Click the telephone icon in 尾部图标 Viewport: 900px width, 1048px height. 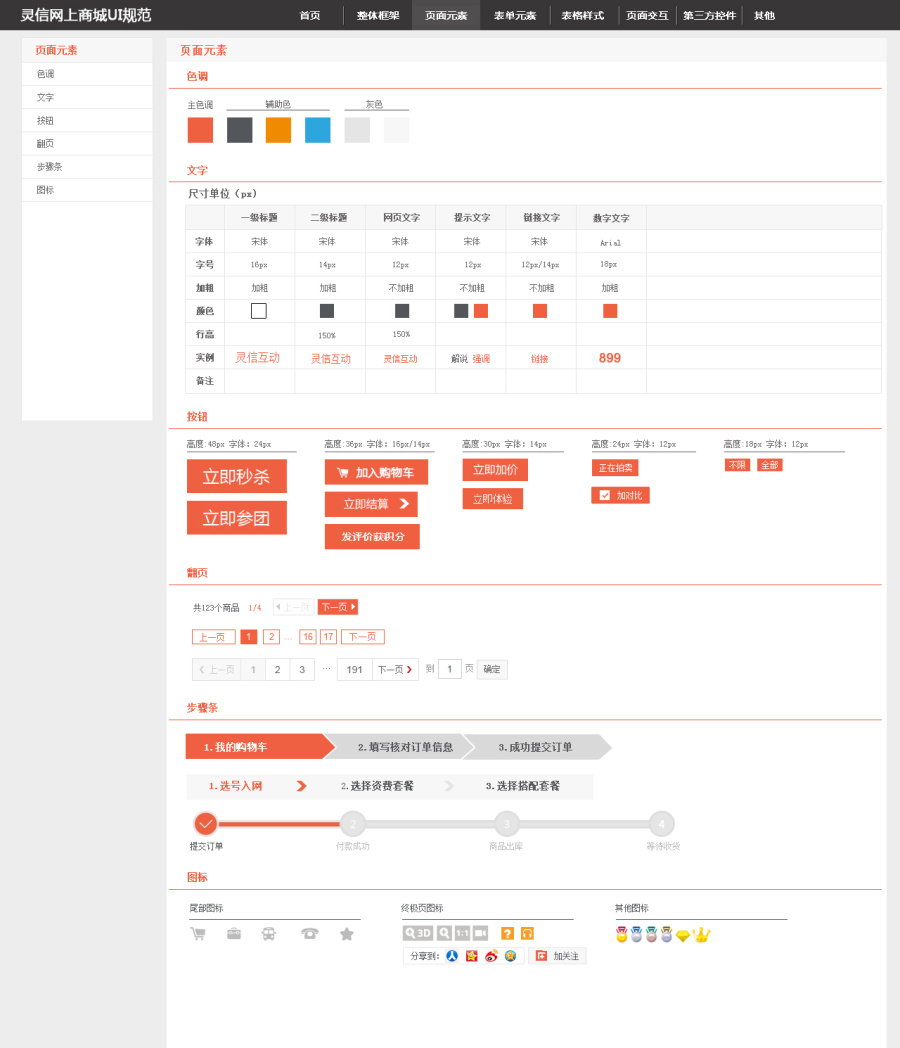coord(309,931)
